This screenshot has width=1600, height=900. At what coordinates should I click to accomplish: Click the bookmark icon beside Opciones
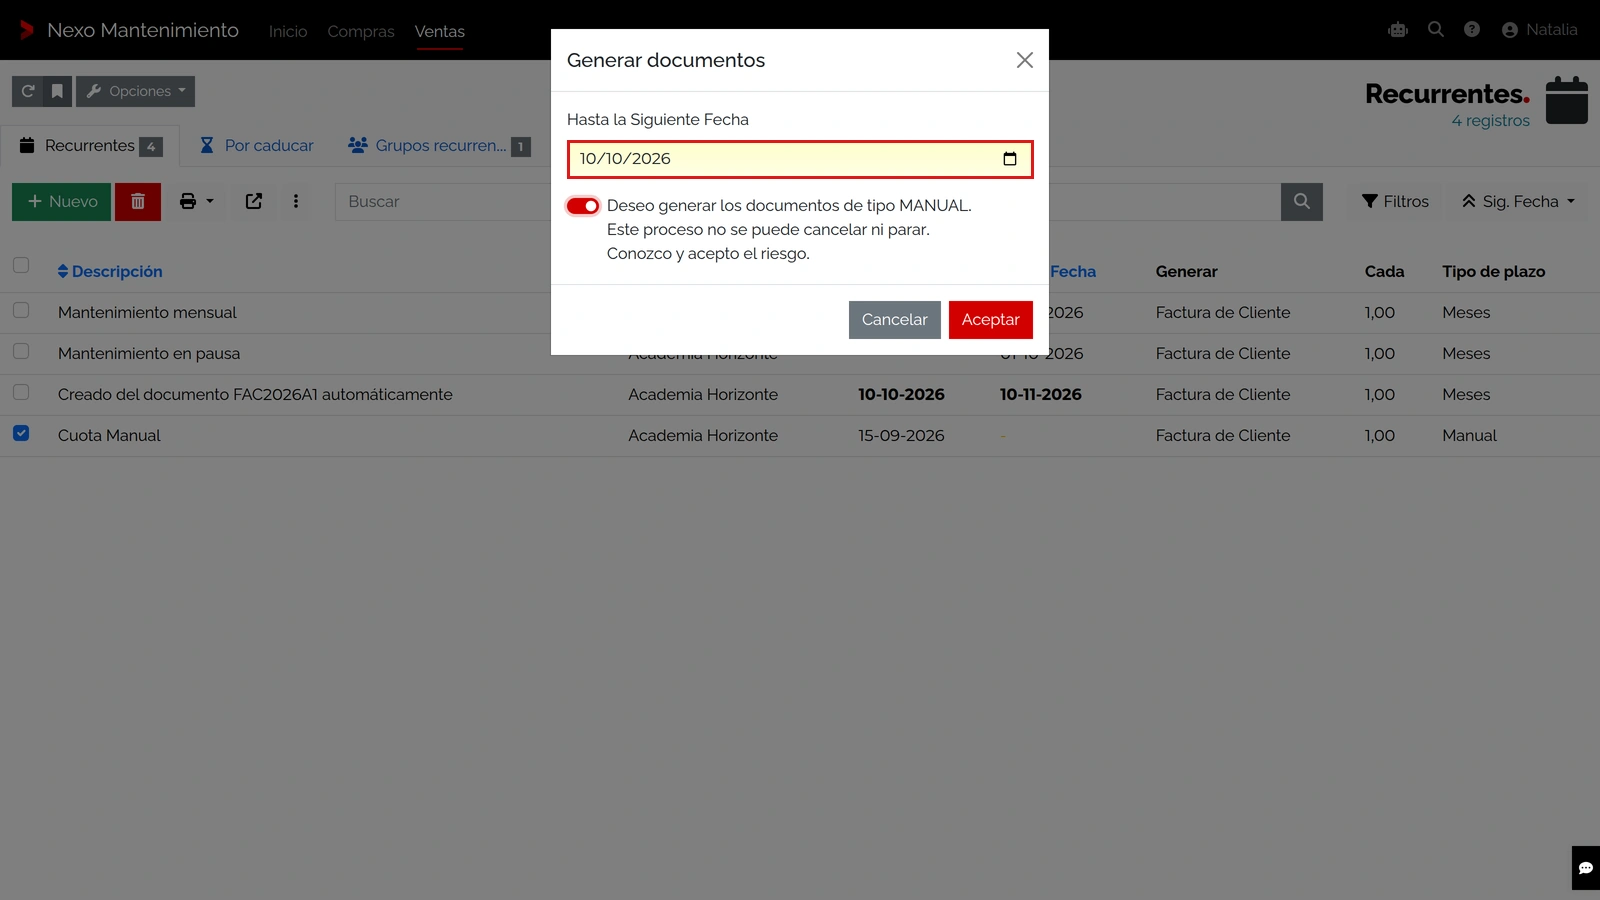coord(57,91)
